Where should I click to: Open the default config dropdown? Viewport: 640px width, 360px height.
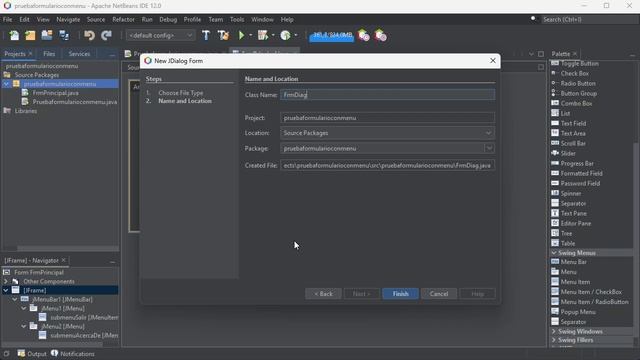[160, 36]
